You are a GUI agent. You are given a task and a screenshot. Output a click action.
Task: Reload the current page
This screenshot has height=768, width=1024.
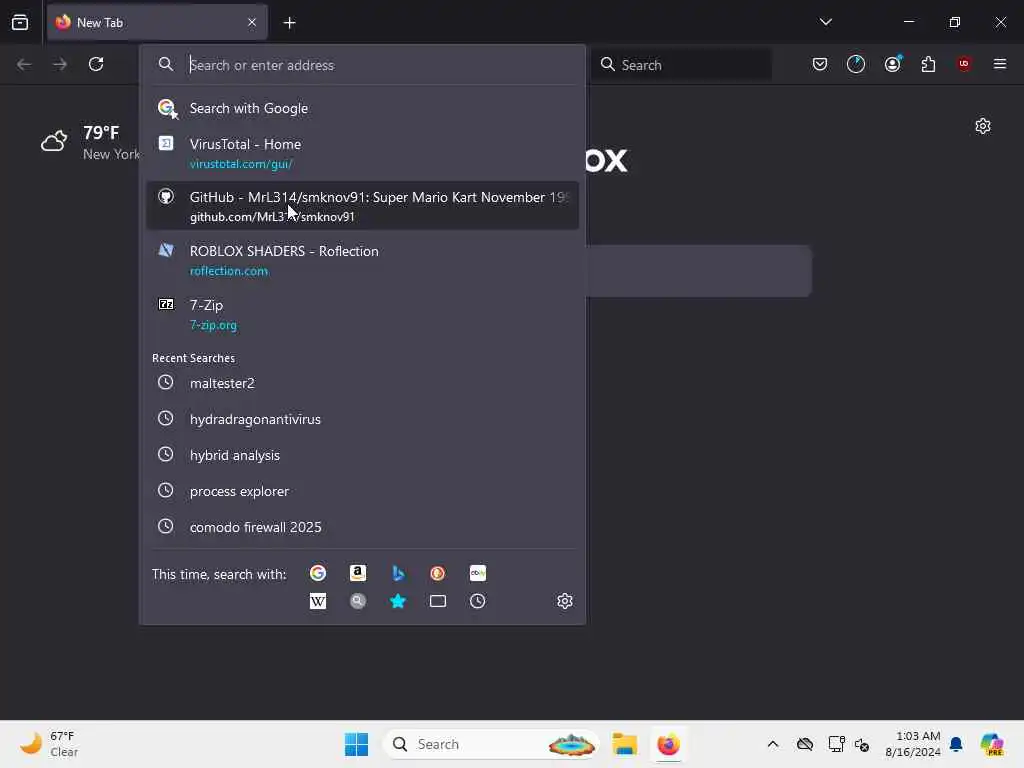pos(96,64)
